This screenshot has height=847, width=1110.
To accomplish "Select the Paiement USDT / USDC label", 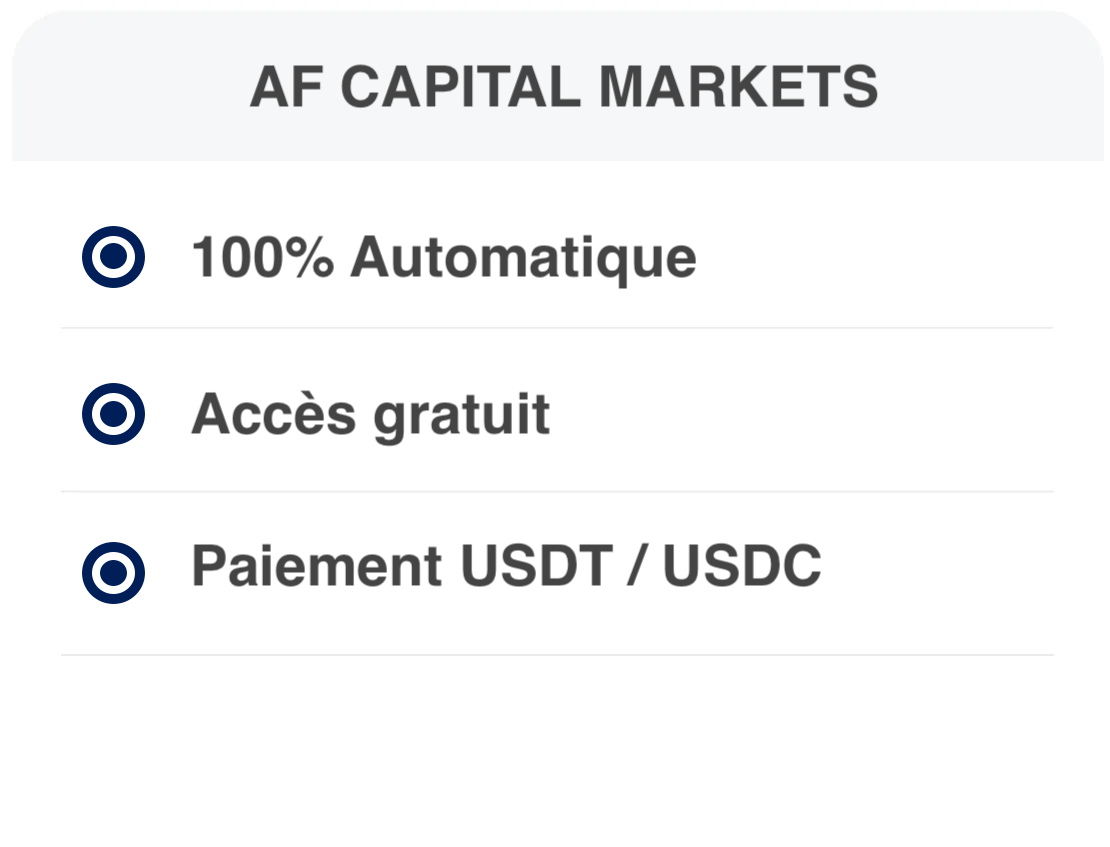I will (505, 567).
